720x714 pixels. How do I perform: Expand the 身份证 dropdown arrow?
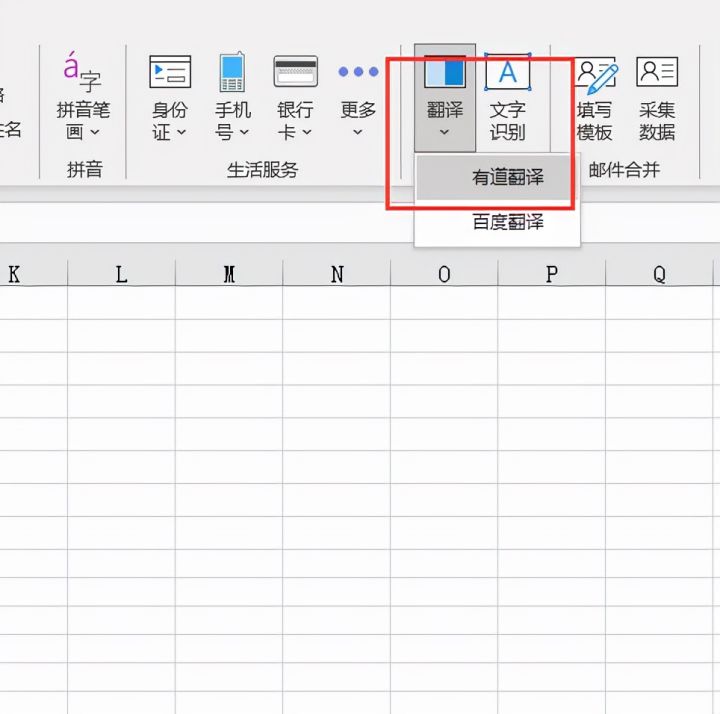point(181,132)
